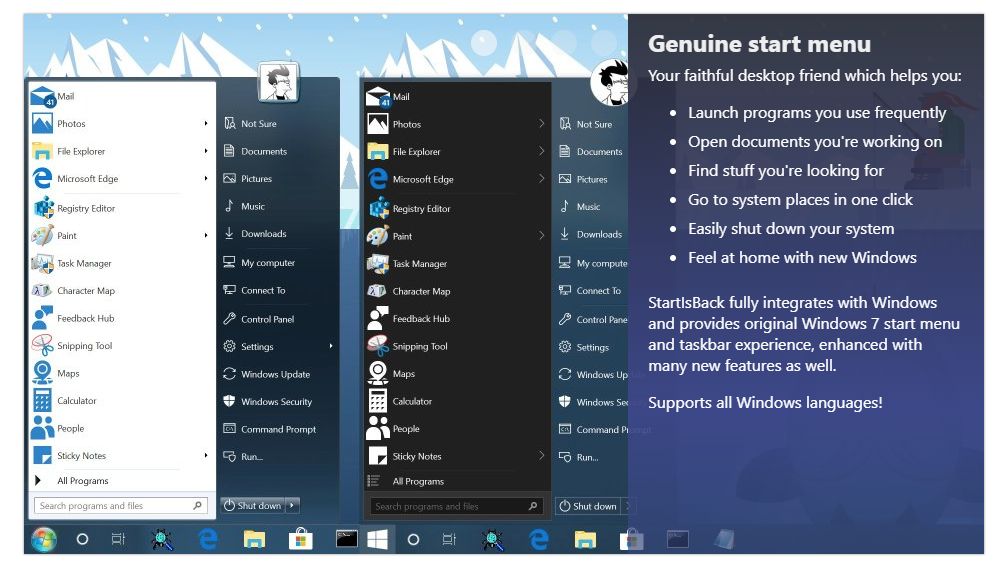Click the Windows 10 logo start button
1002x567 pixels.
(x=377, y=540)
